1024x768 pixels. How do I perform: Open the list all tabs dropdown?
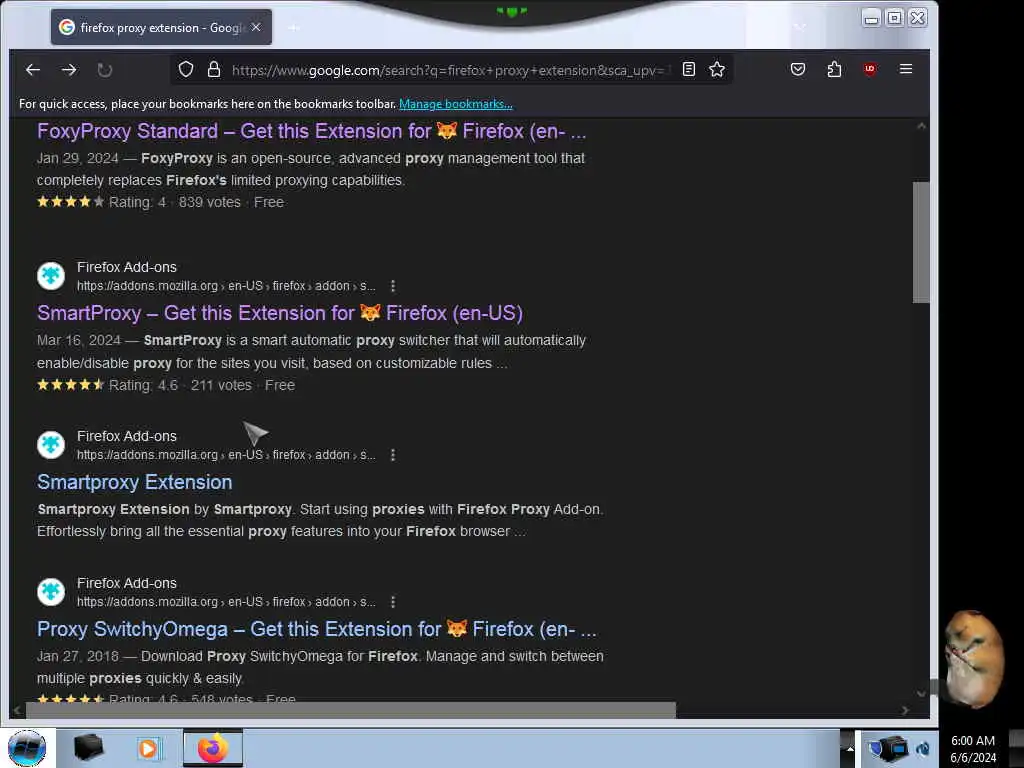click(800, 27)
